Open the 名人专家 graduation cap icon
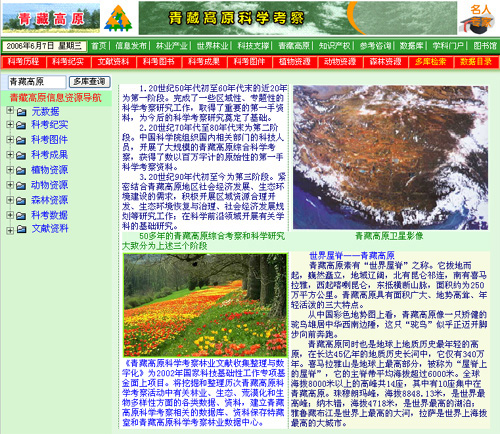Screen dimensions: 500x434 (x=478, y=19)
